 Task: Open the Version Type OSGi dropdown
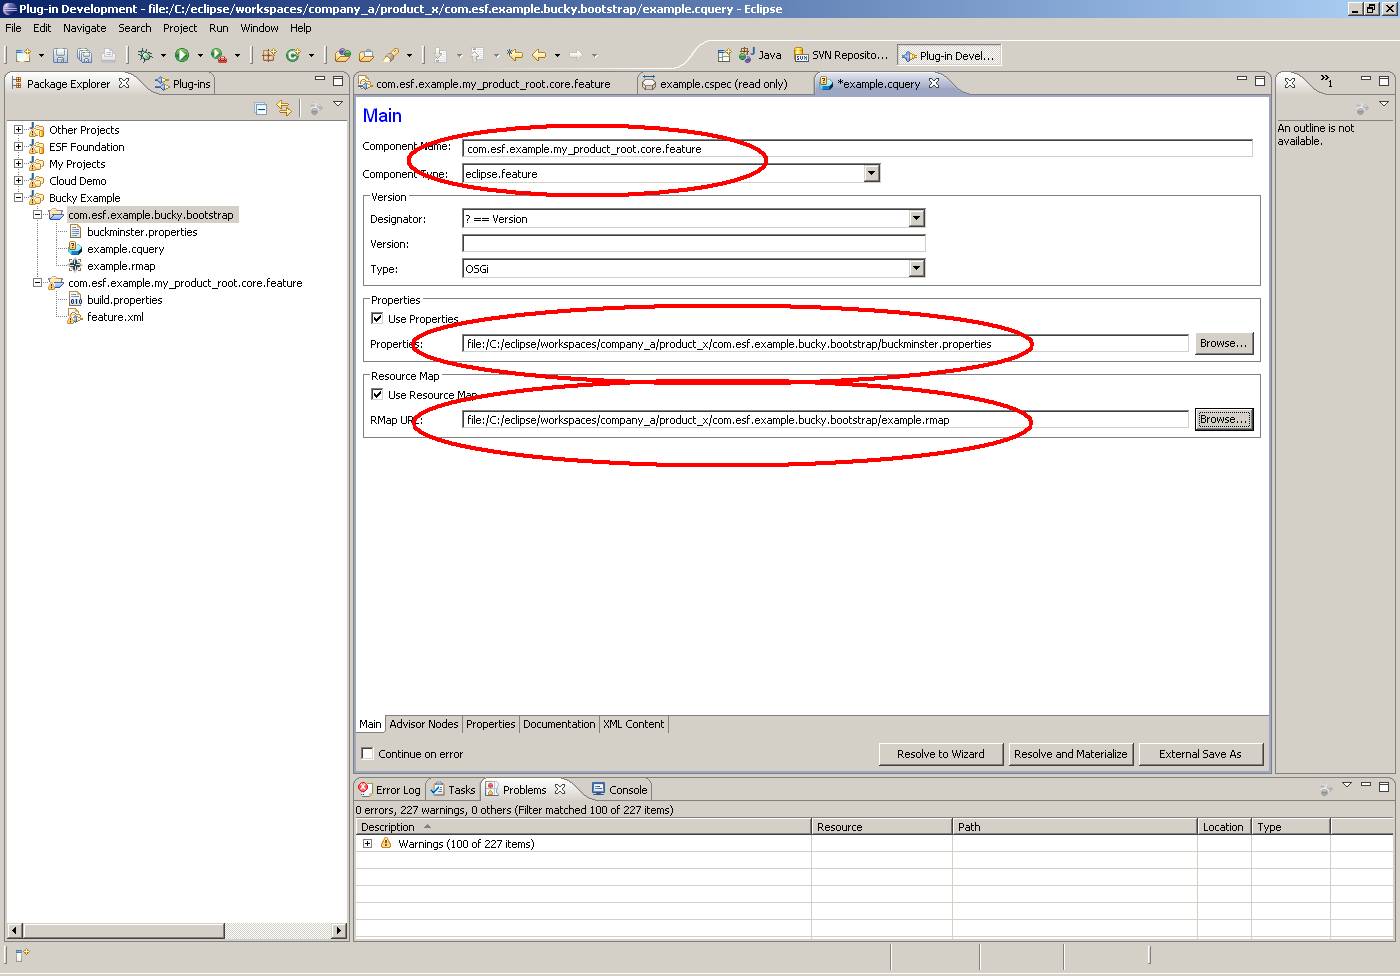pos(916,268)
